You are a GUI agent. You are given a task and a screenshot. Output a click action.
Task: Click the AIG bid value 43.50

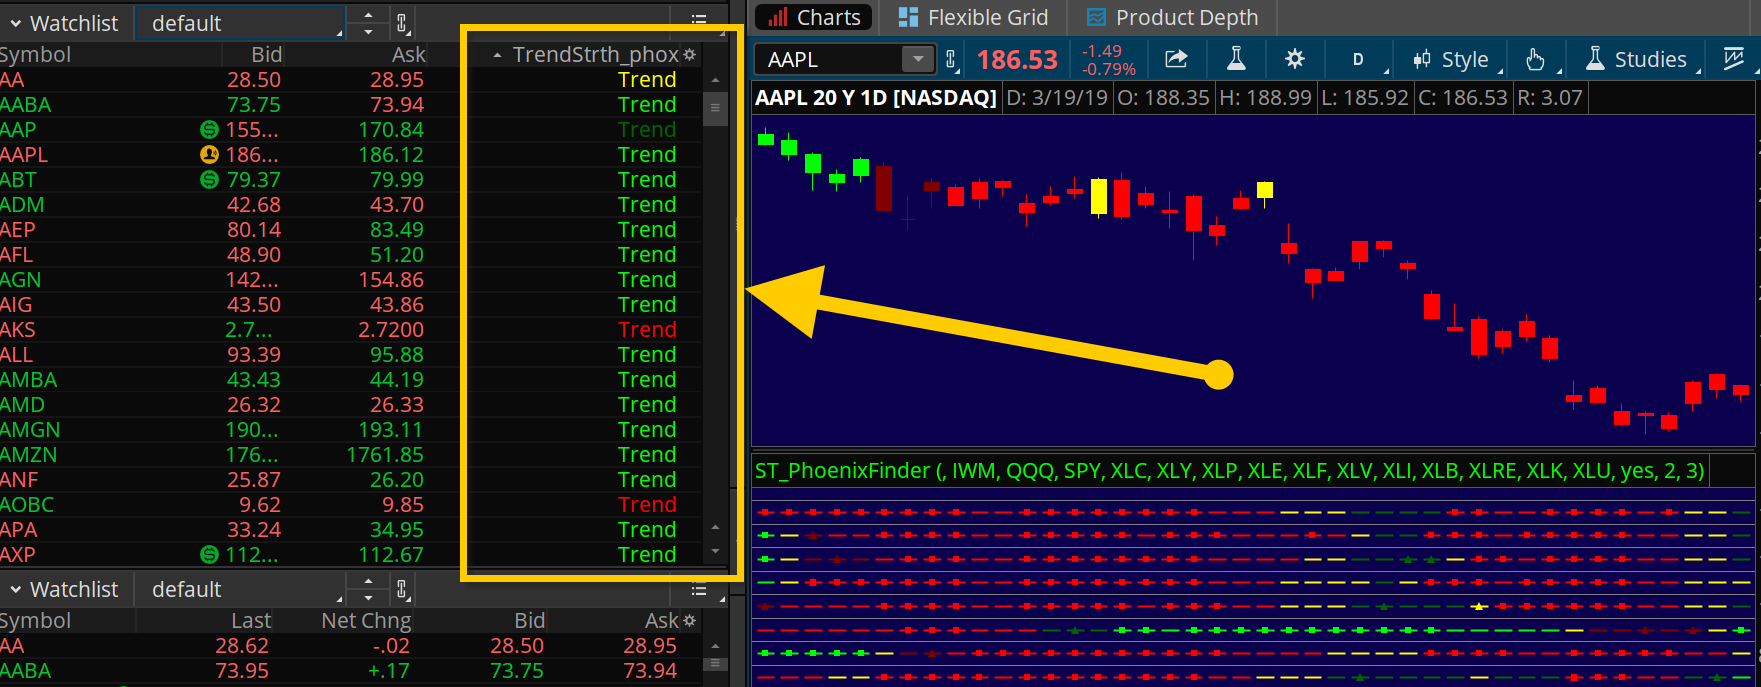254,304
